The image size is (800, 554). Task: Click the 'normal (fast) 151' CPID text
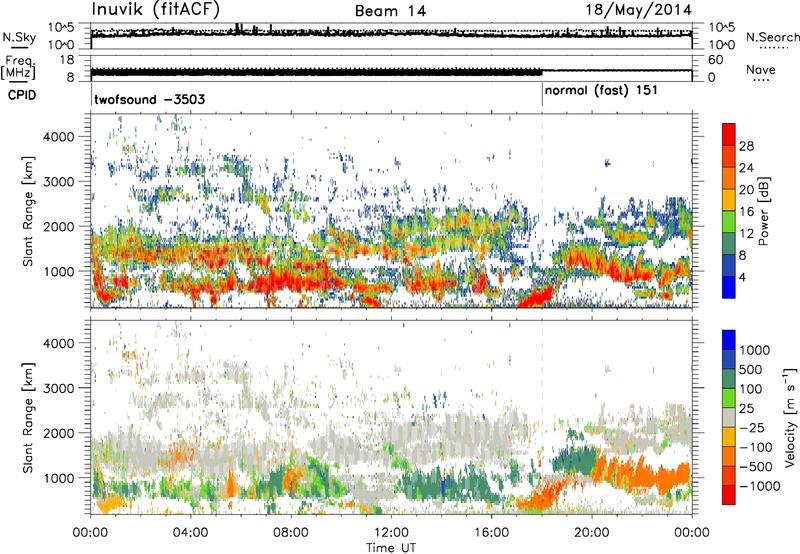tap(601, 91)
